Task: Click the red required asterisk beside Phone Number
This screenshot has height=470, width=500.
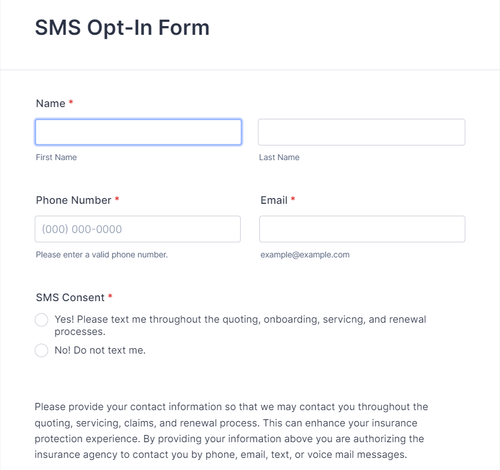Action: (x=117, y=199)
